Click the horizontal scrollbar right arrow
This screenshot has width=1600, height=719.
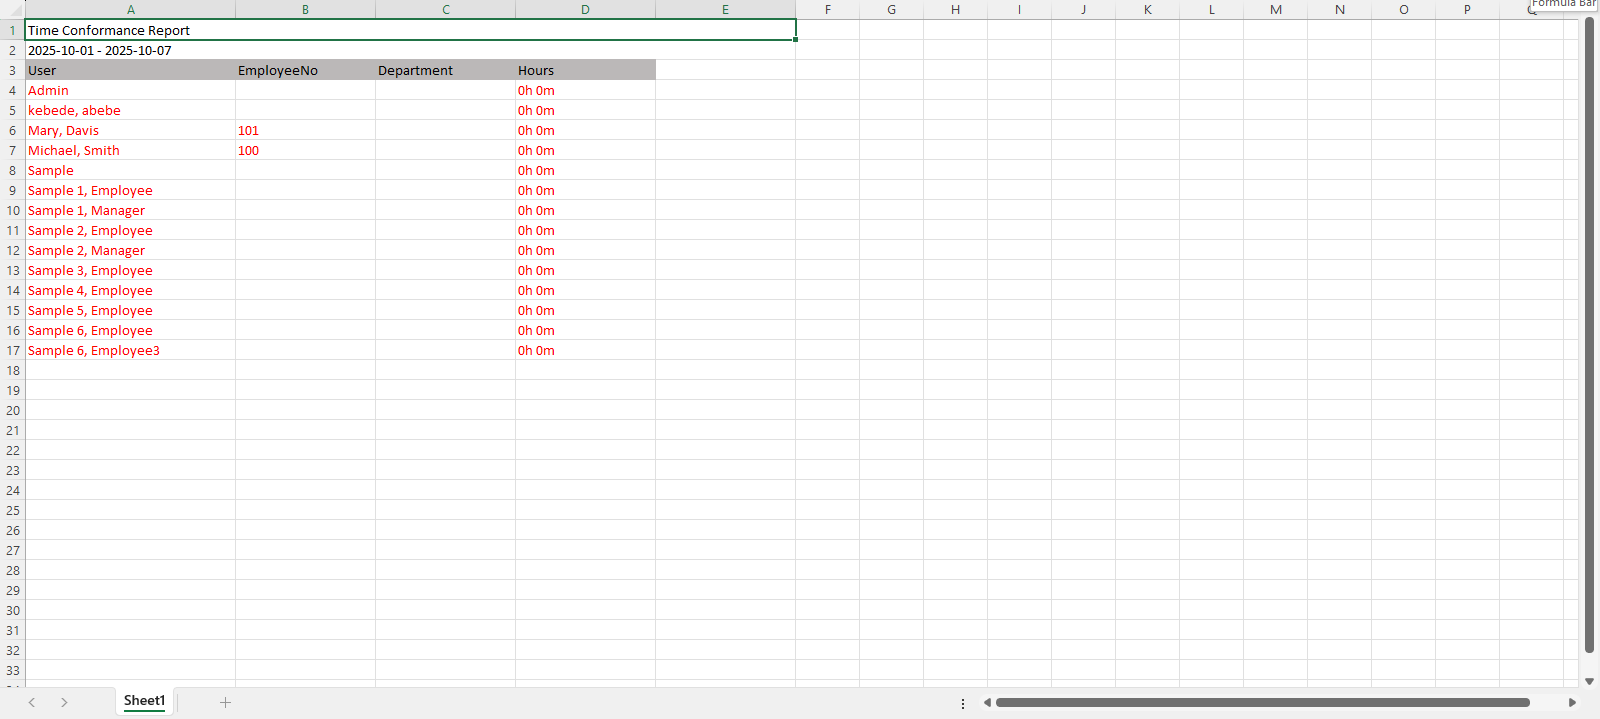(1572, 702)
